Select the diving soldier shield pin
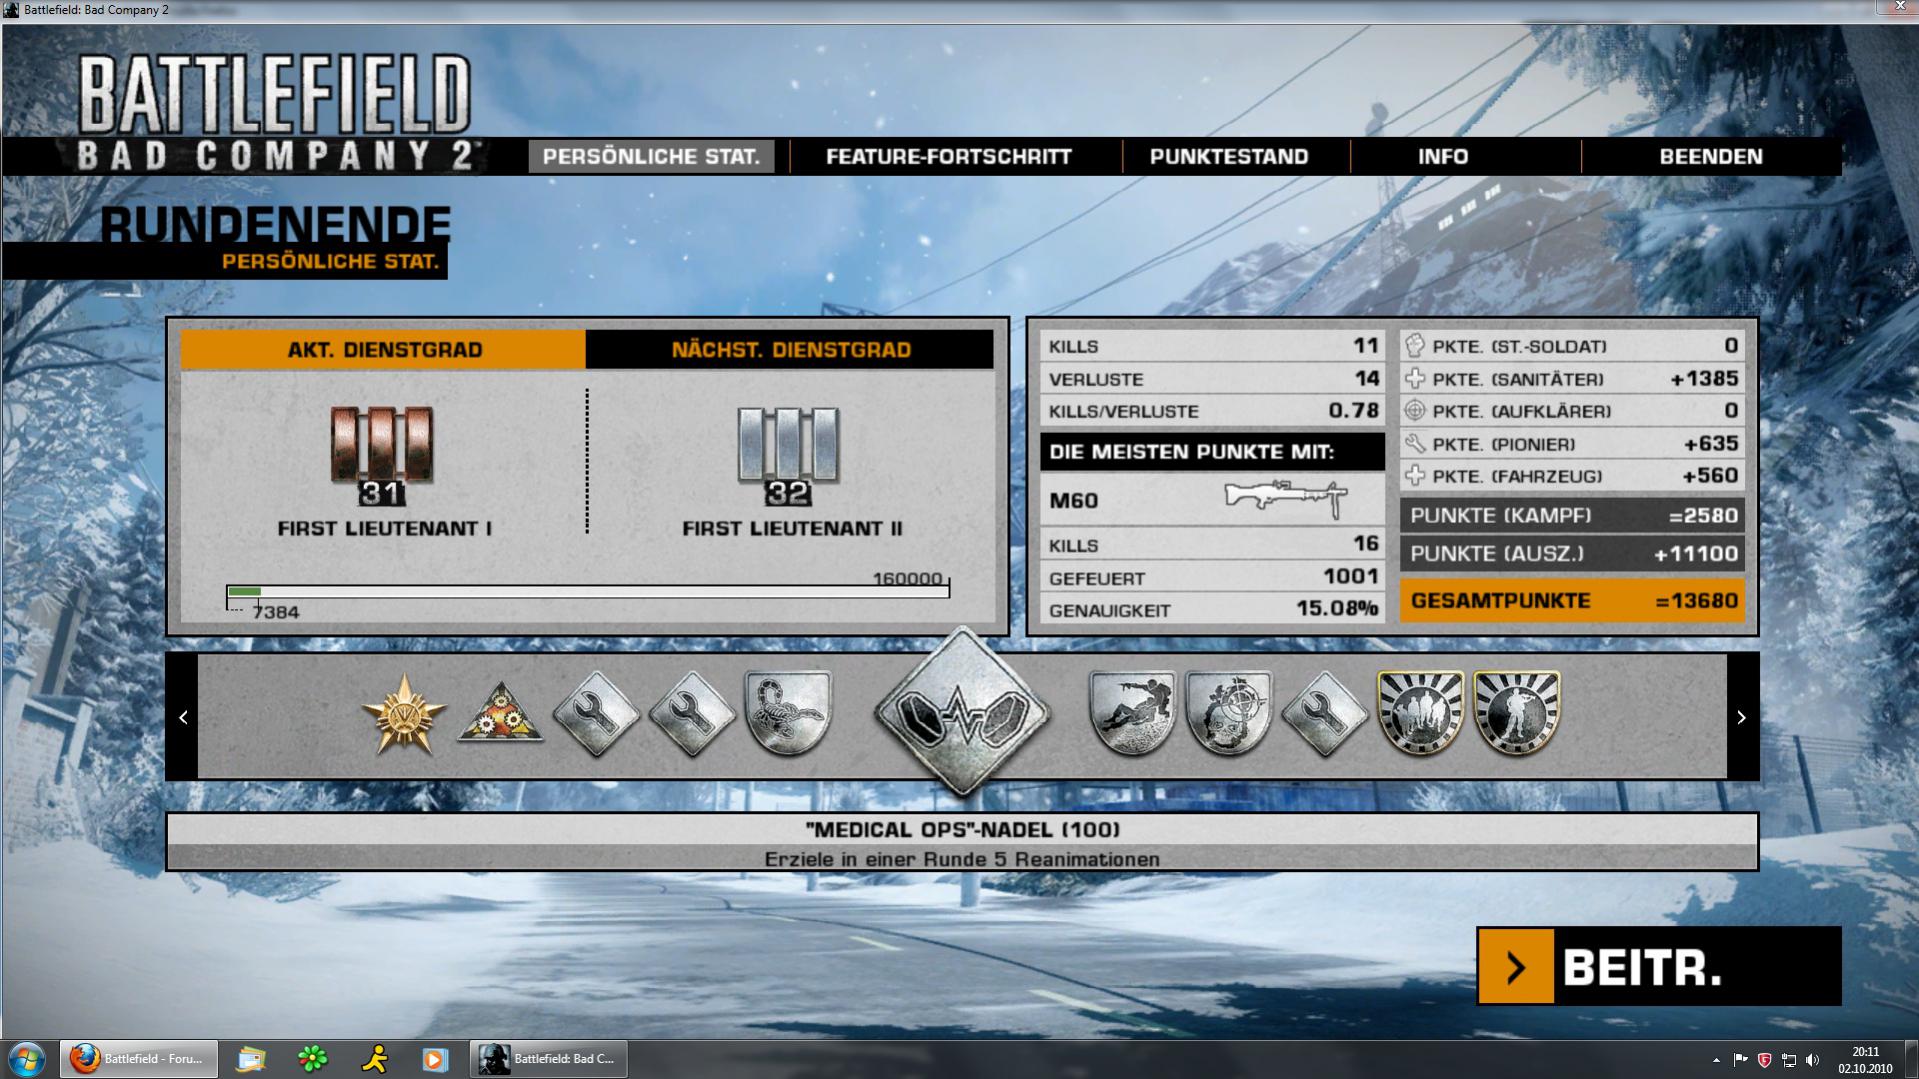 (1132, 713)
